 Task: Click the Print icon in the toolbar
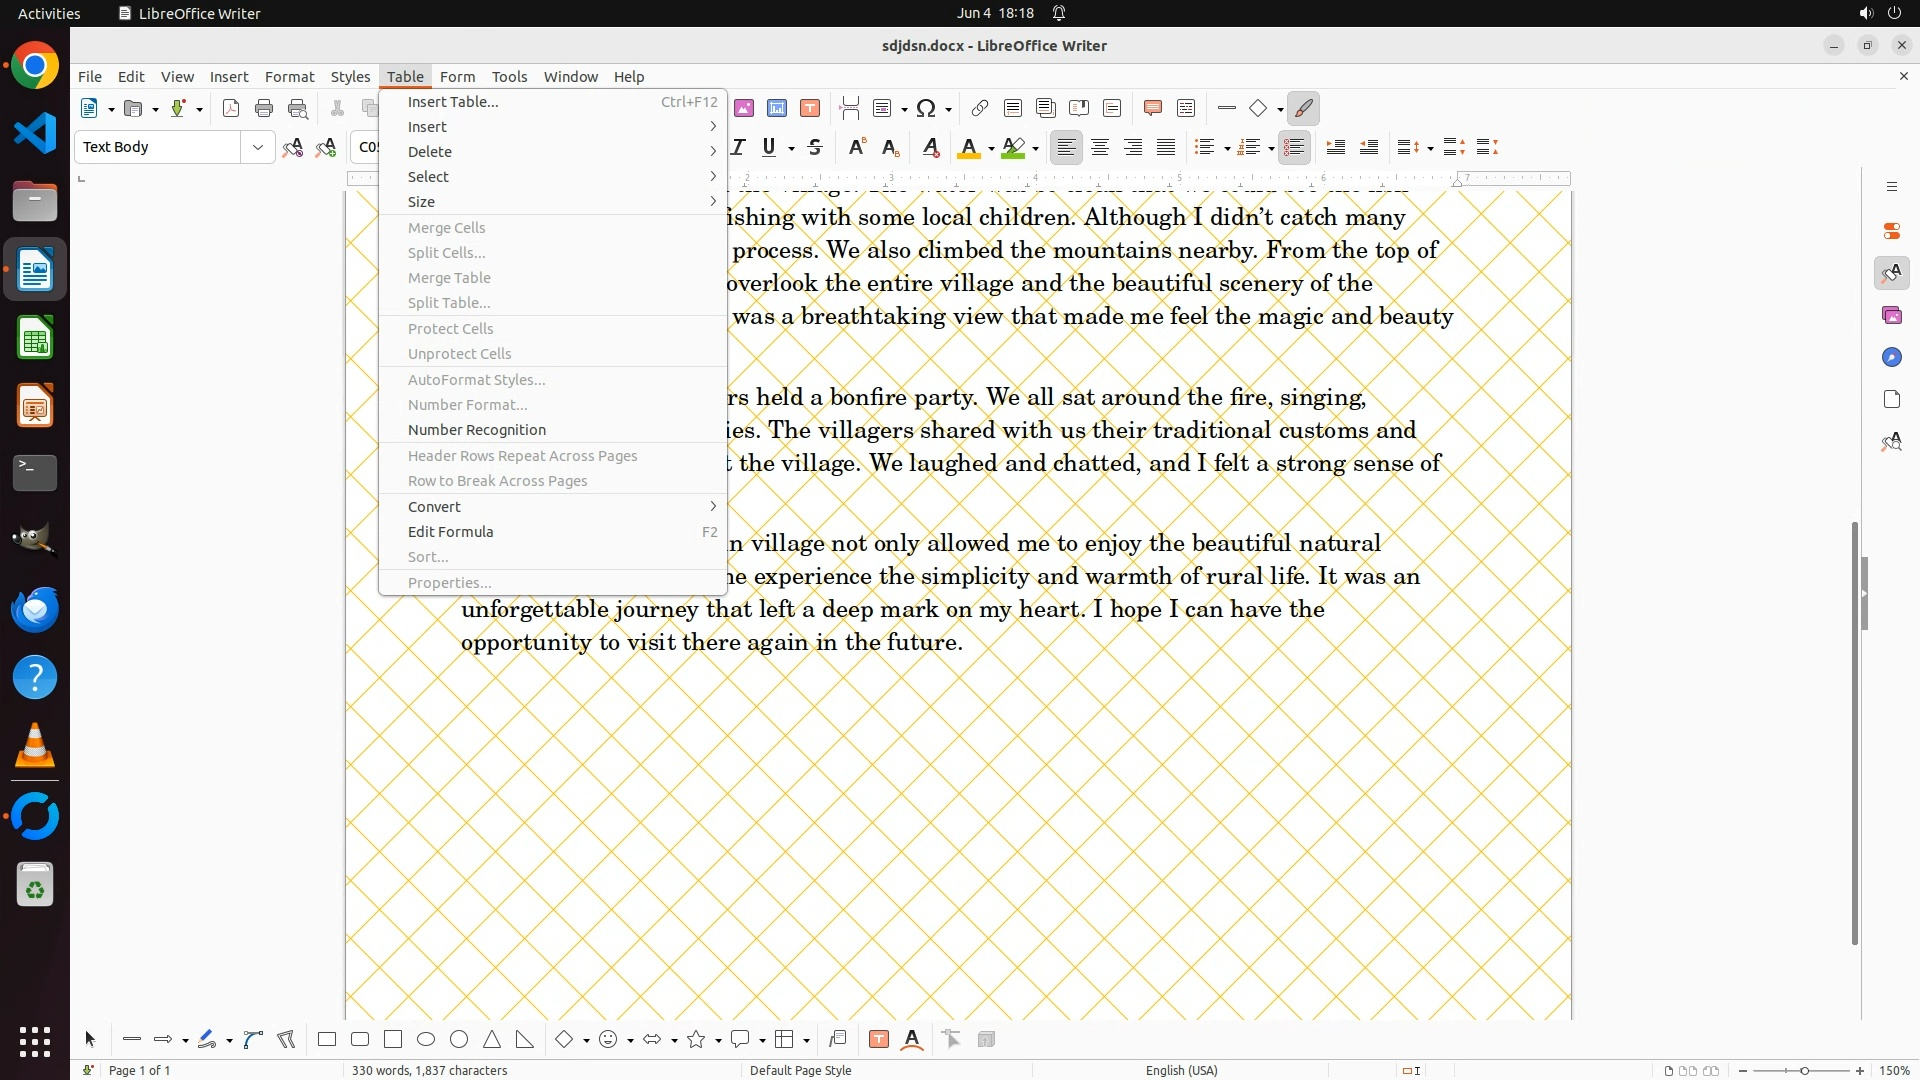coord(264,108)
